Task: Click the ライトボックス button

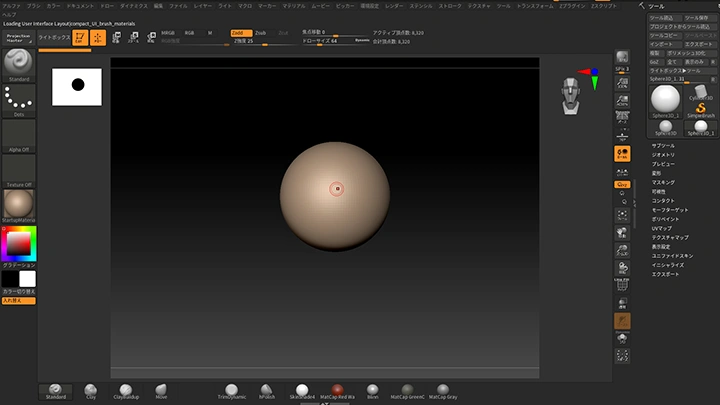Action: 54,38
